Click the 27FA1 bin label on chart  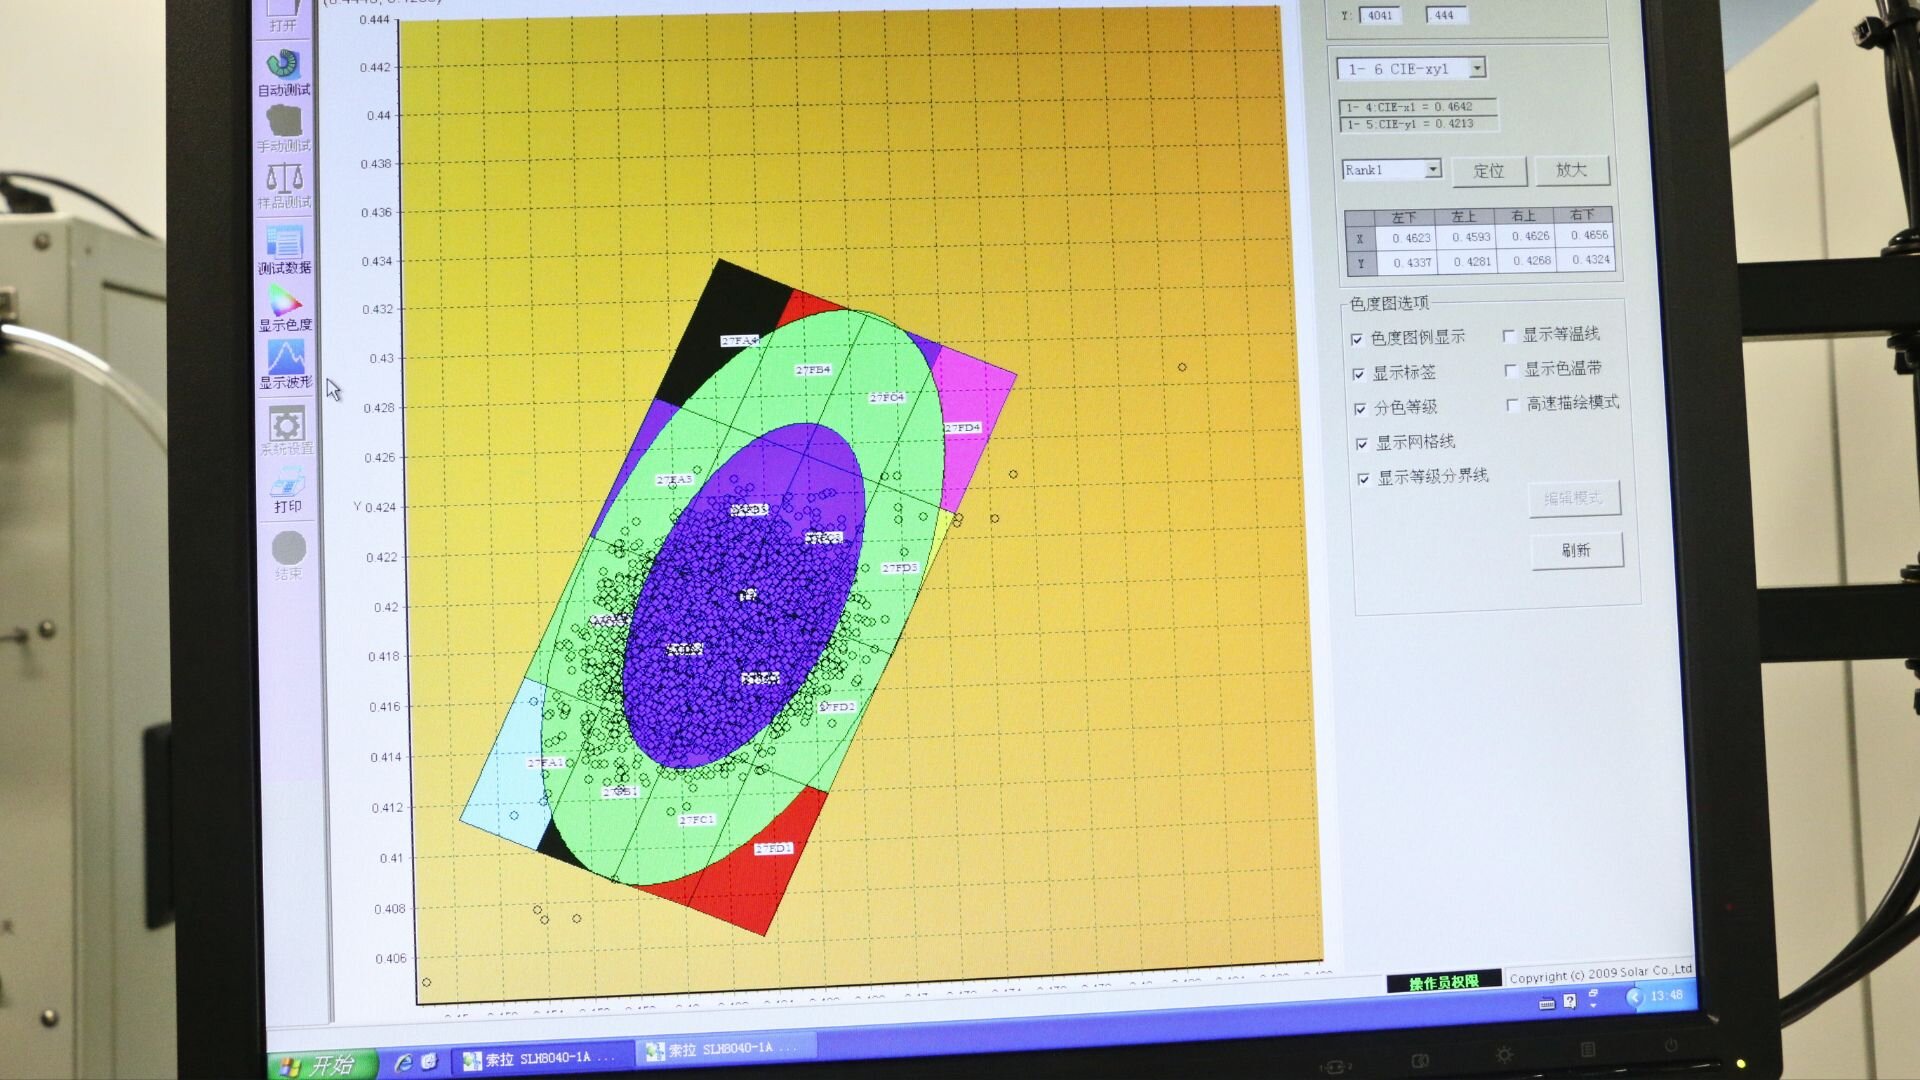click(546, 763)
